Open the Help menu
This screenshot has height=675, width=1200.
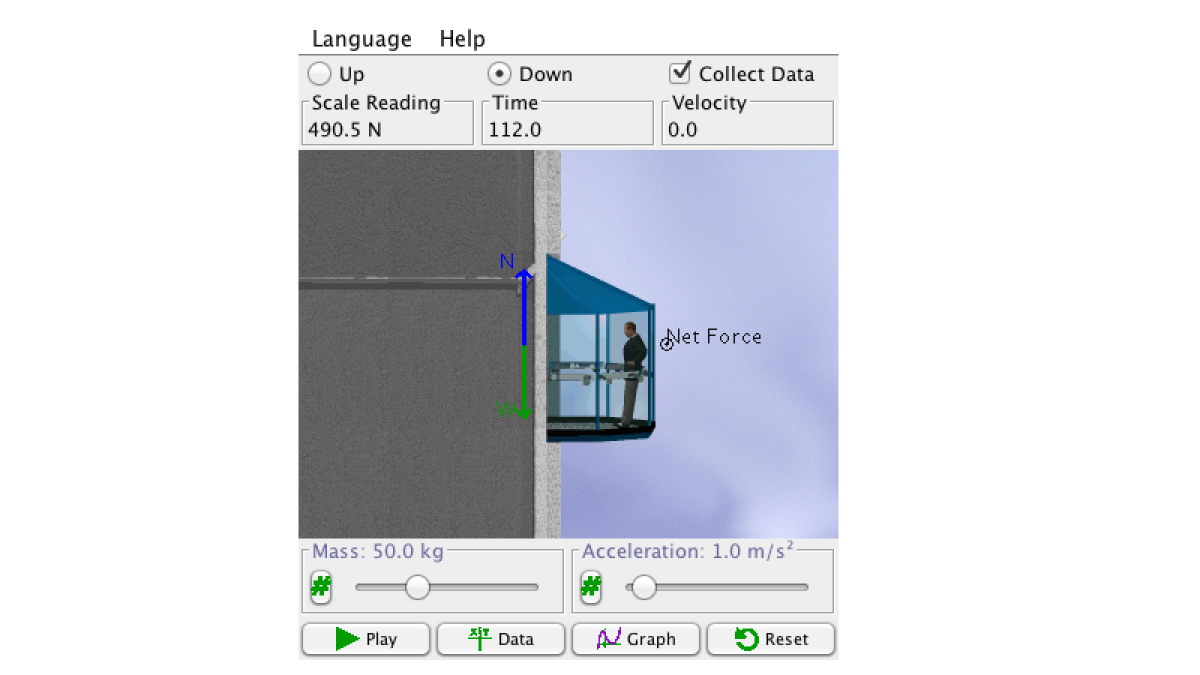[x=462, y=38]
